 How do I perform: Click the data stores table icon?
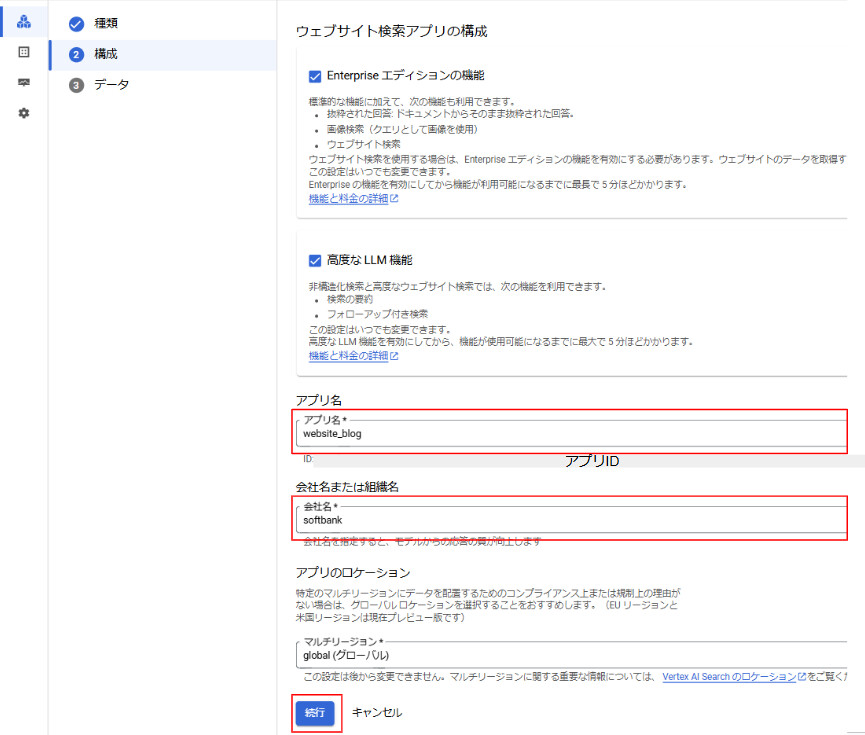click(24, 52)
